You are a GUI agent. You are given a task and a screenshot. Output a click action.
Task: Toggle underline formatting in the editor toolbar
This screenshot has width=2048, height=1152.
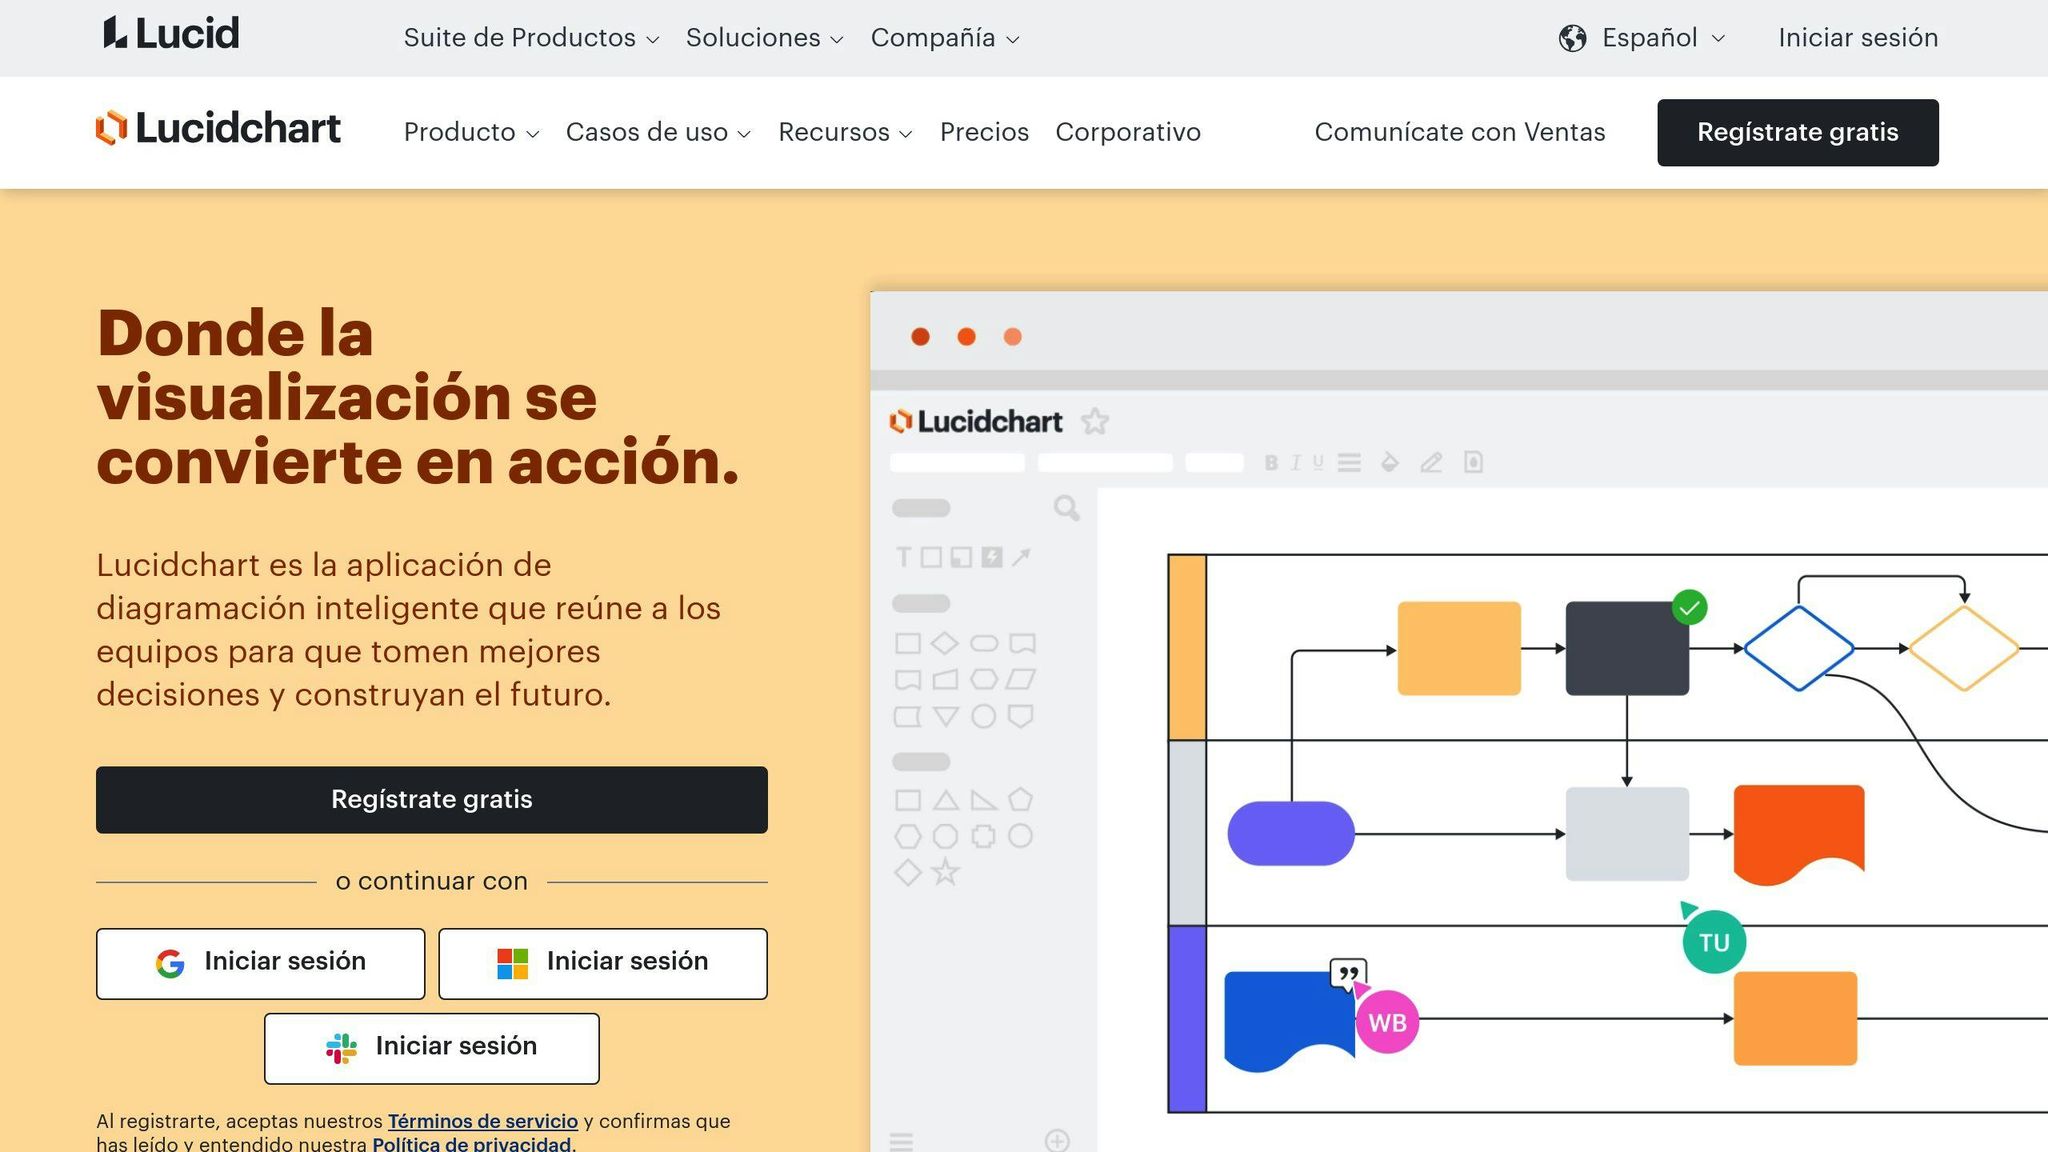[x=1317, y=462]
